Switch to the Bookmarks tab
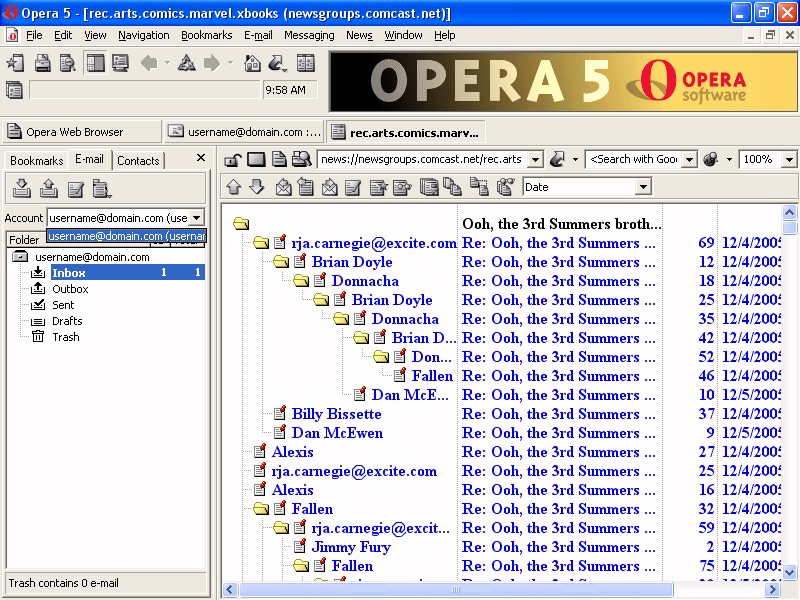The height and width of the screenshot is (600, 800). point(37,161)
